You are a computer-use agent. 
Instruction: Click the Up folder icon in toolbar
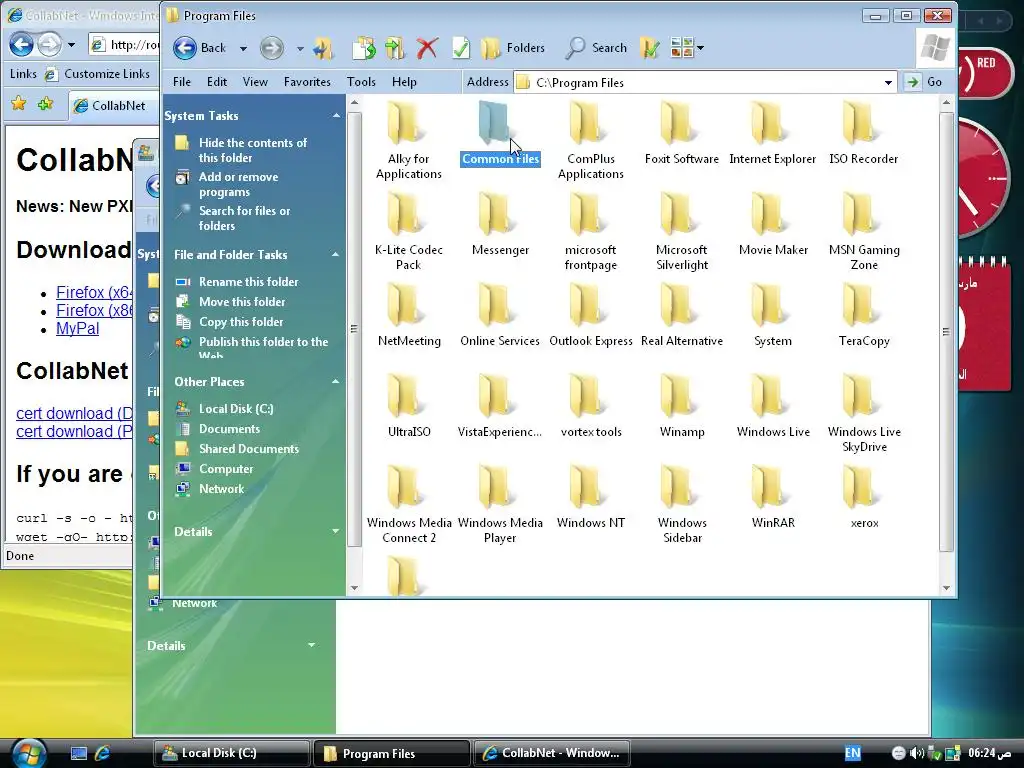point(323,48)
